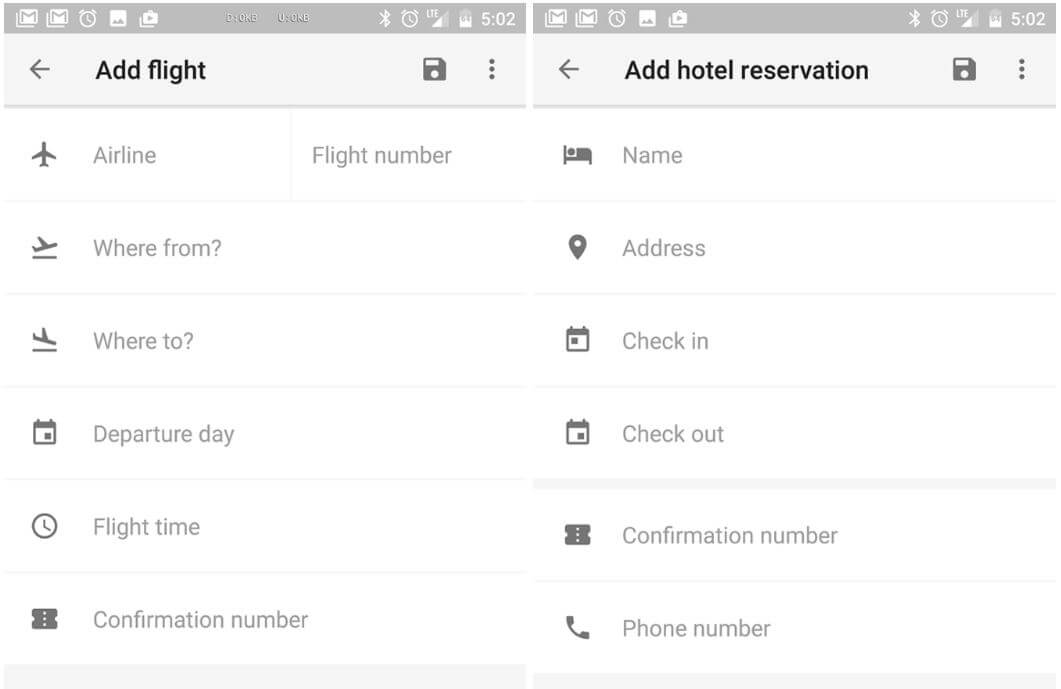1061x689 pixels.
Task: Focus the Flight number field
Action: (405, 155)
